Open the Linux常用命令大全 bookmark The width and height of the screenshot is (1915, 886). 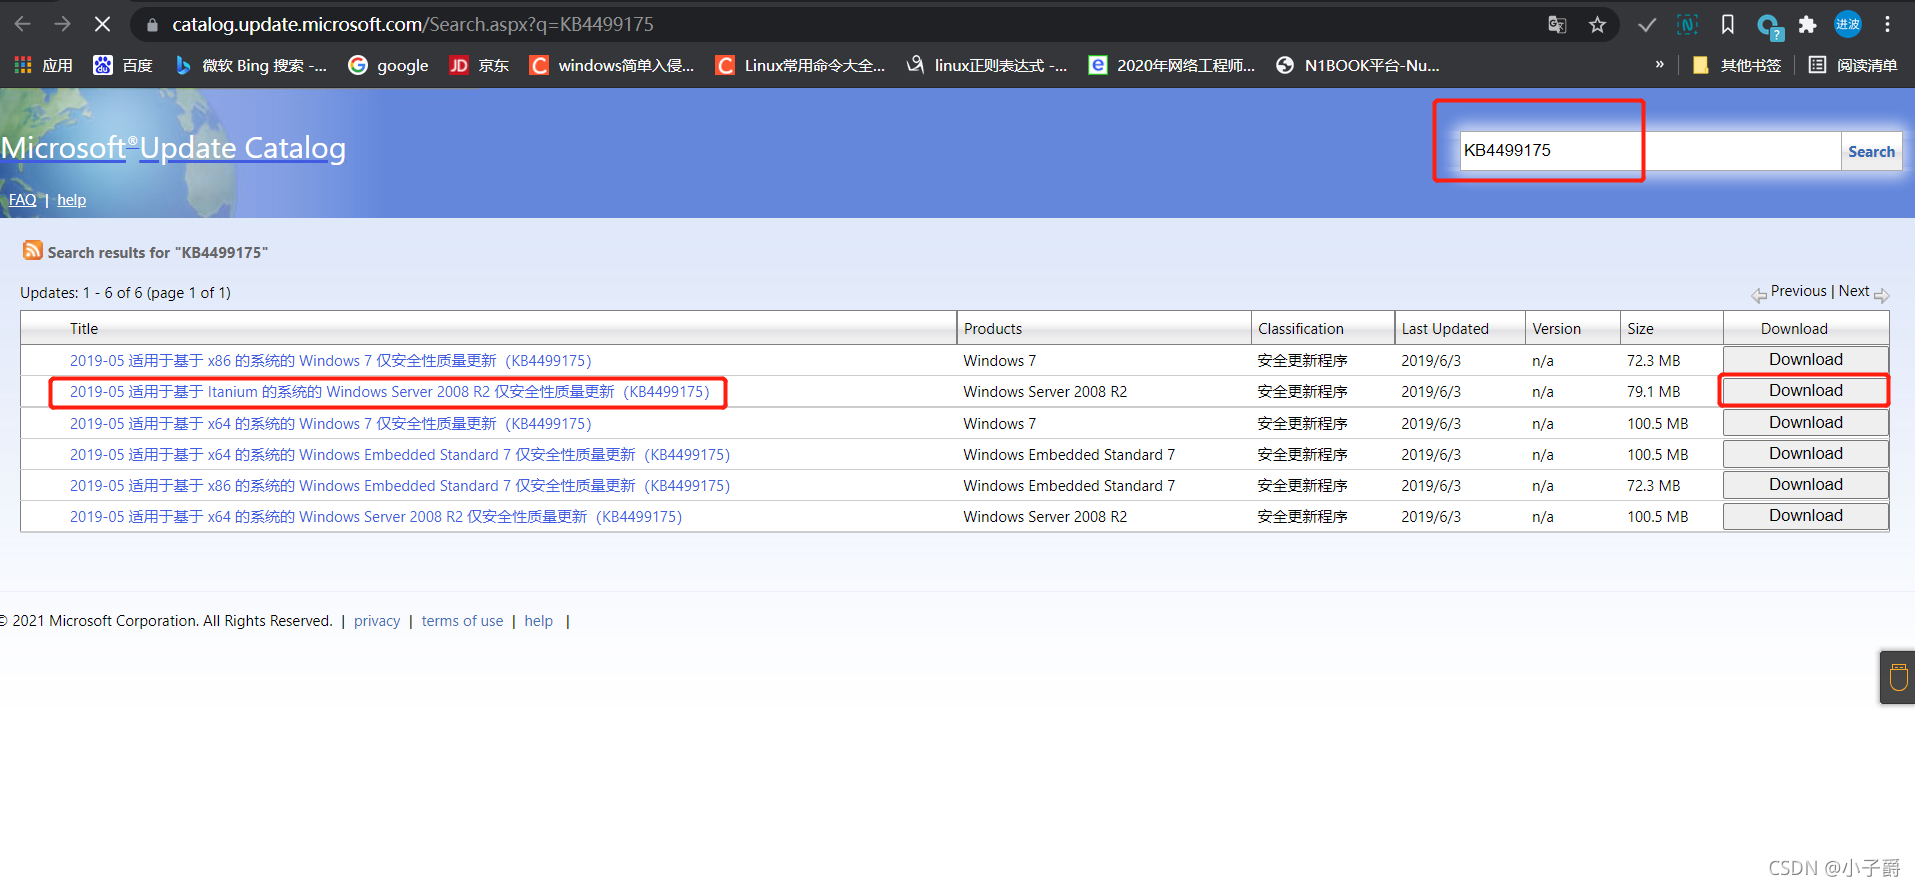tap(800, 65)
